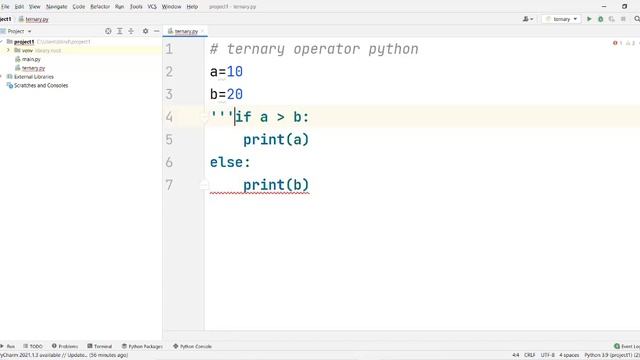Viewport: 640px width, 360px height.
Task: Click the warning count indicator in editor
Action: point(630,43)
